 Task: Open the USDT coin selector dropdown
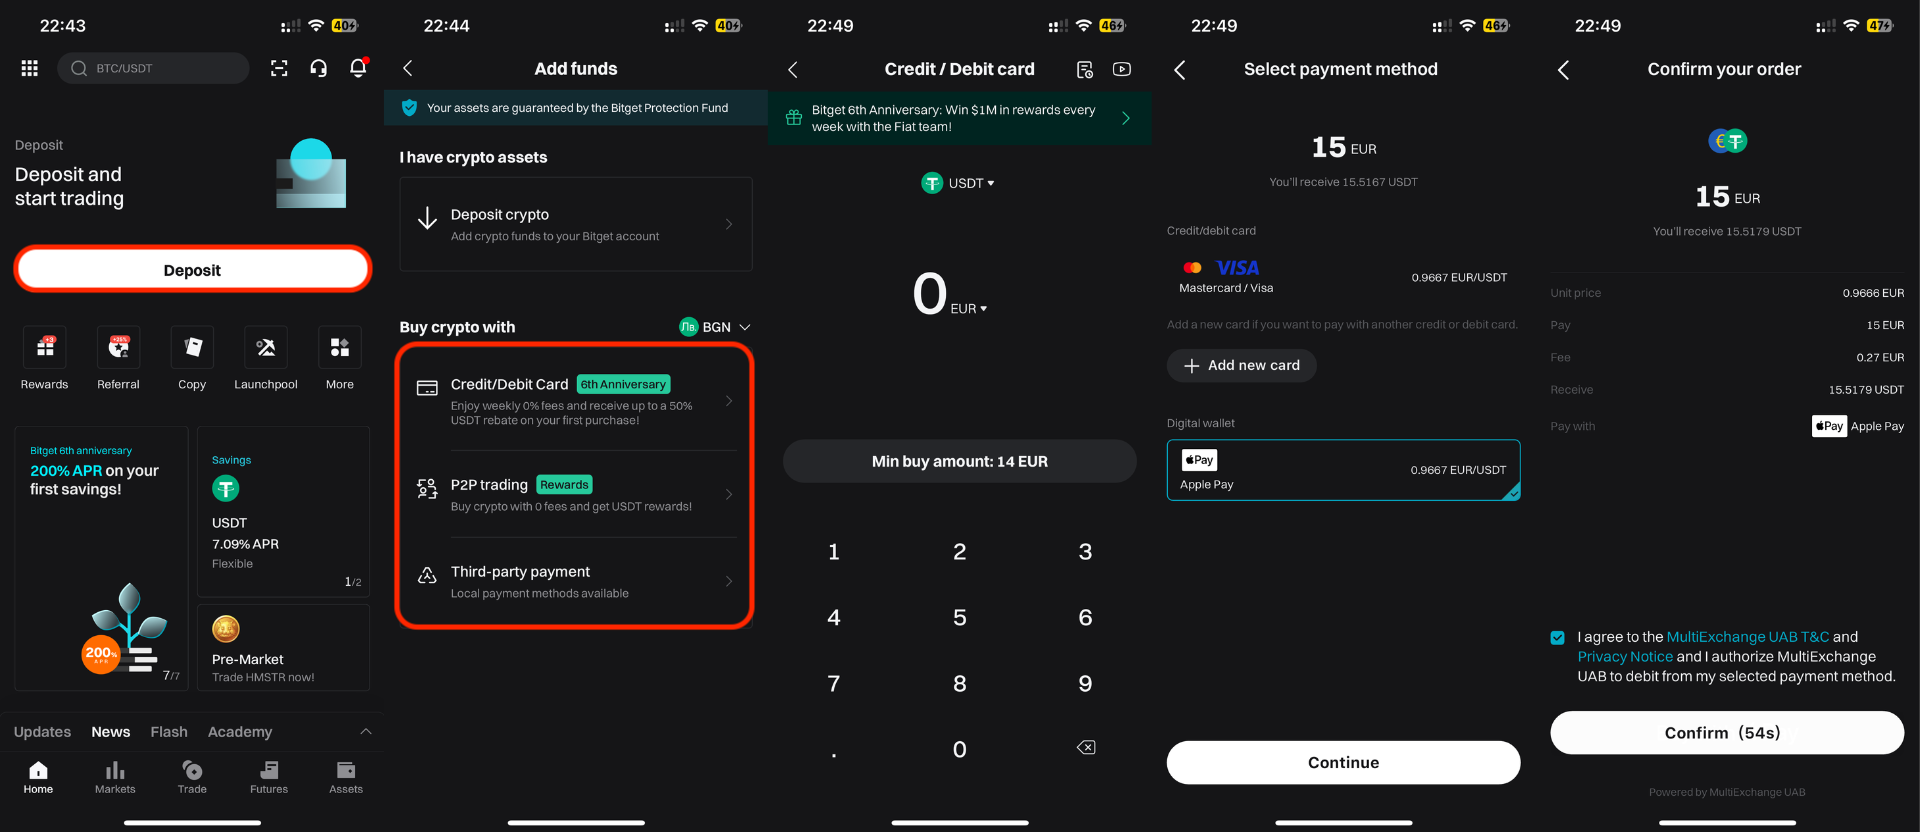(x=959, y=183)
